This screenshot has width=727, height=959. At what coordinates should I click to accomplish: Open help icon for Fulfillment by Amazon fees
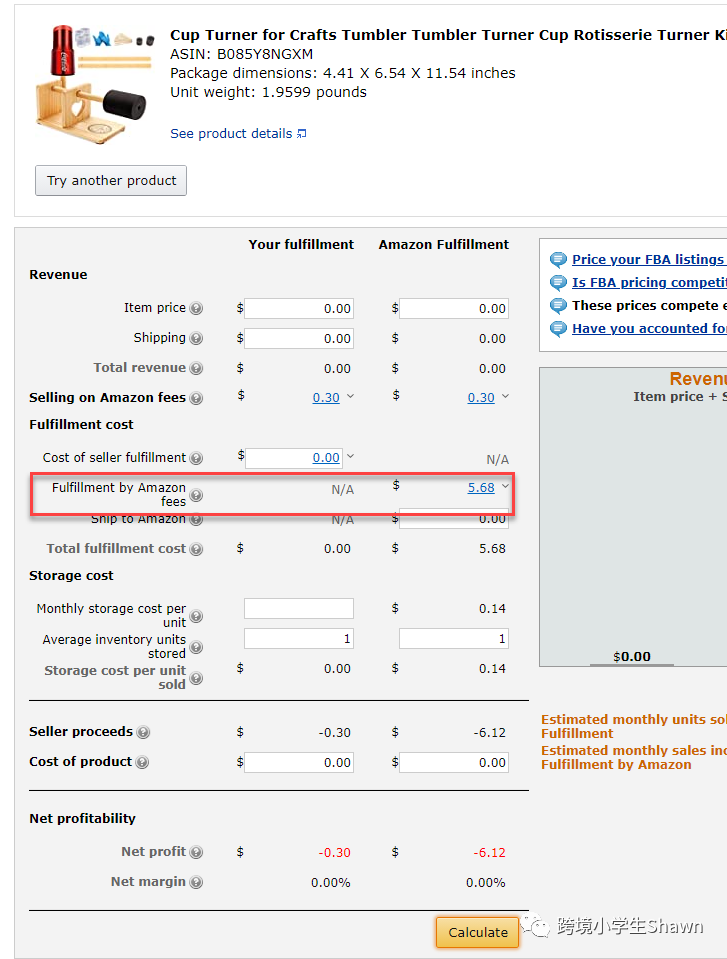click(x=196, y=495)
